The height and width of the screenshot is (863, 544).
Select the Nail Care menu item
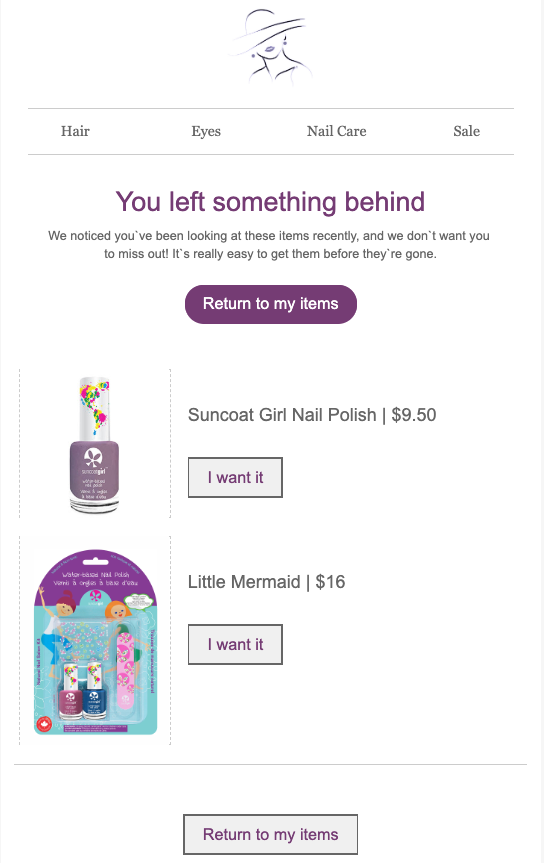(336, 131)
